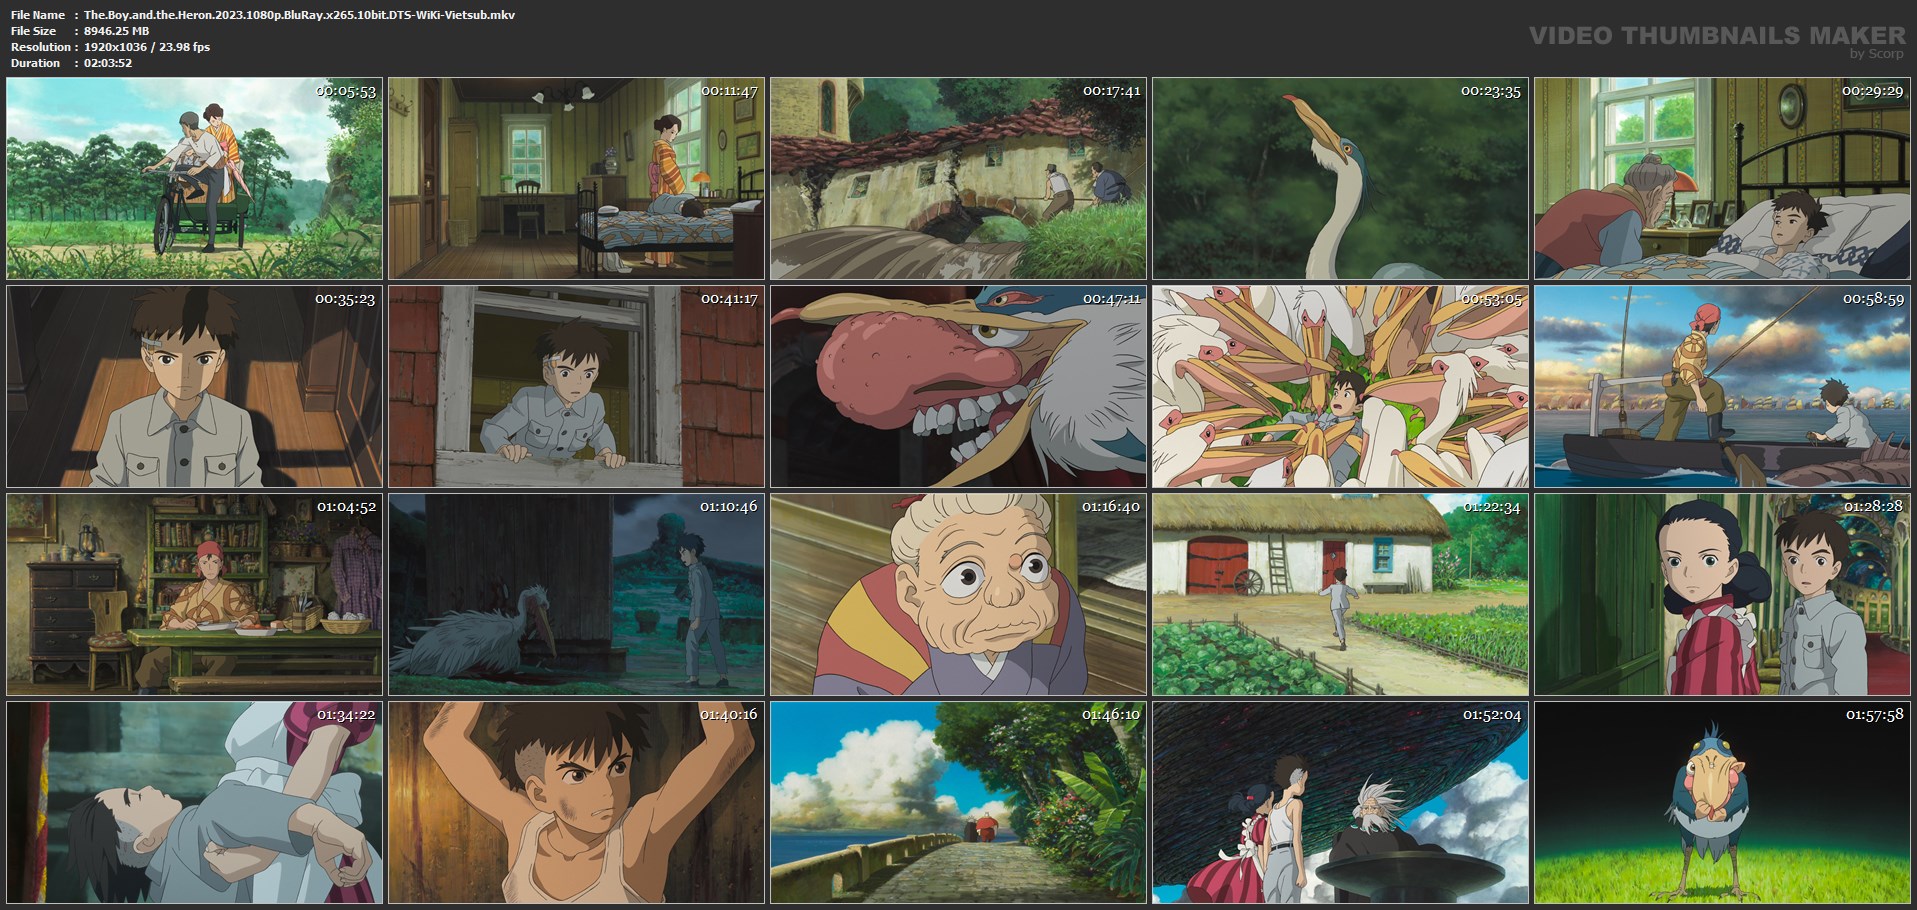Click the old woman frame at 01:16:40
The width and height of the screenshot is (1917, 910).
tap(958, 594)
